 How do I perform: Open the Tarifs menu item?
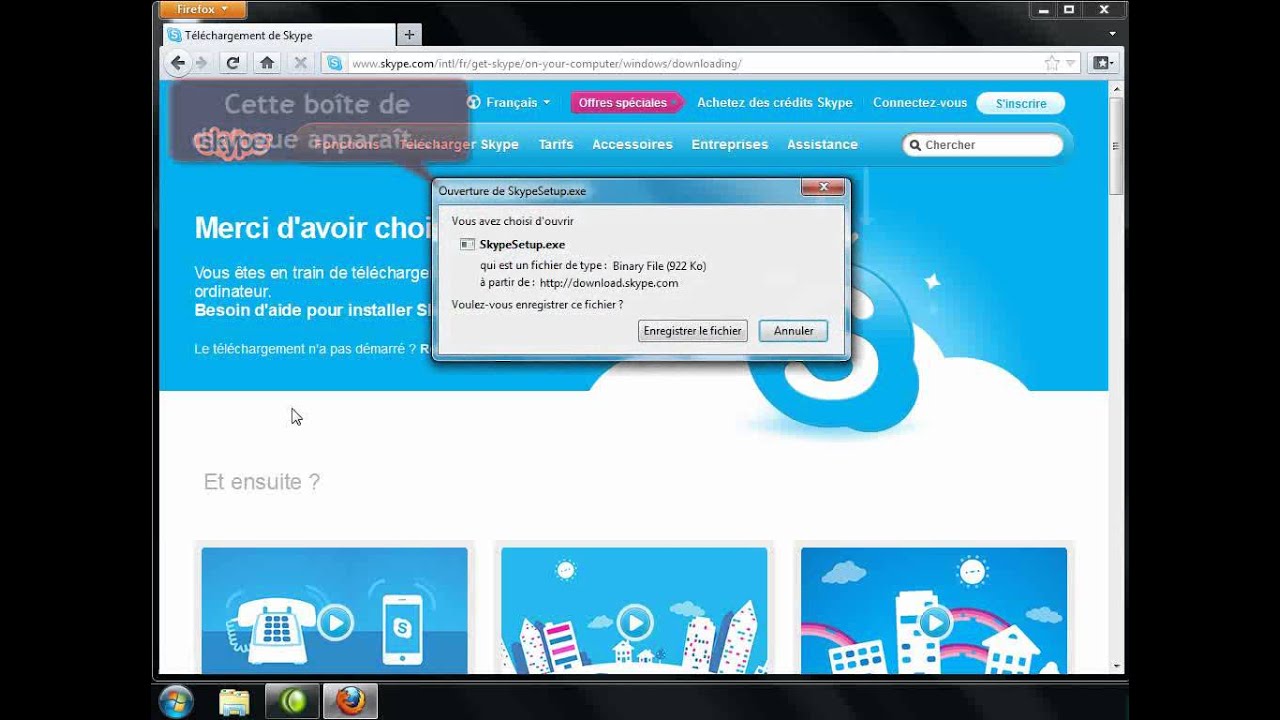(556, 144)
